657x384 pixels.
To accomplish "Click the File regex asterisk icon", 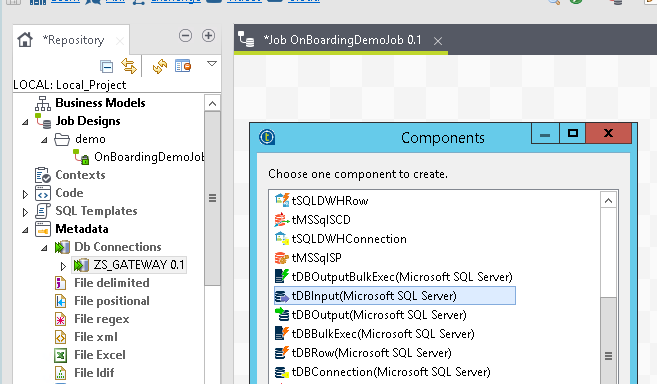I will click(61, 319).
